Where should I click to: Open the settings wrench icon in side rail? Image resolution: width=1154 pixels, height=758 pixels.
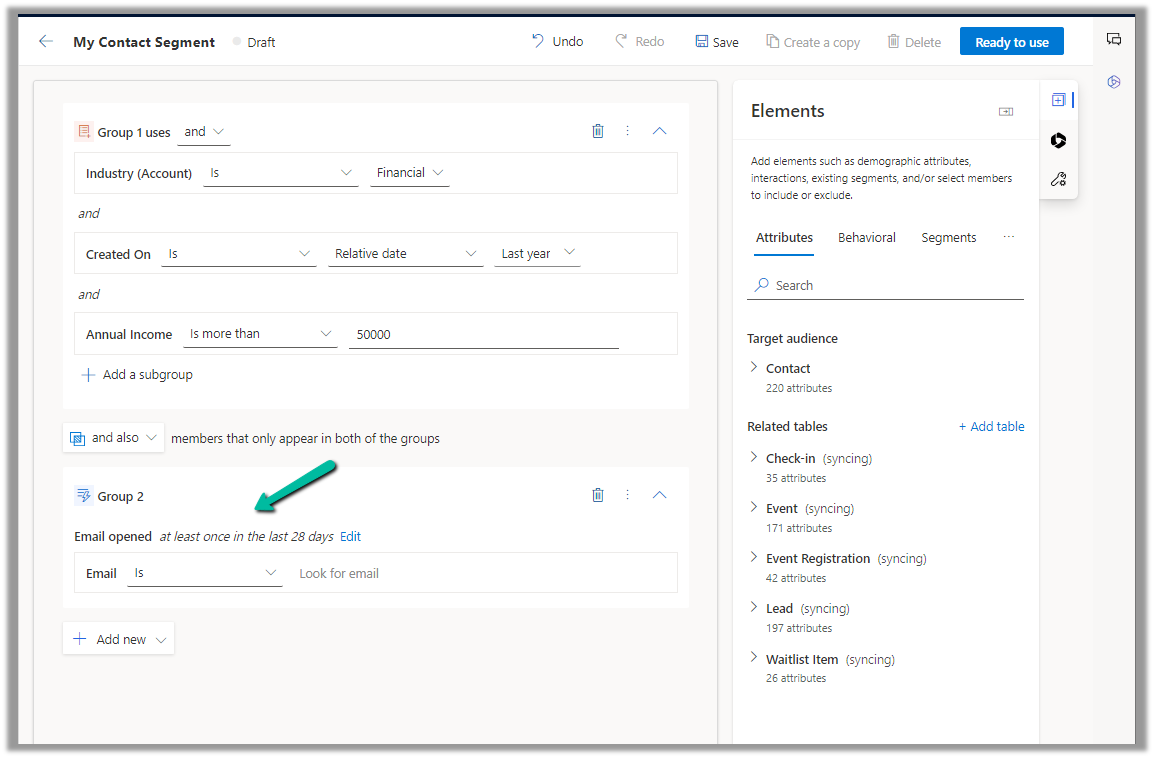(1058, 179)
